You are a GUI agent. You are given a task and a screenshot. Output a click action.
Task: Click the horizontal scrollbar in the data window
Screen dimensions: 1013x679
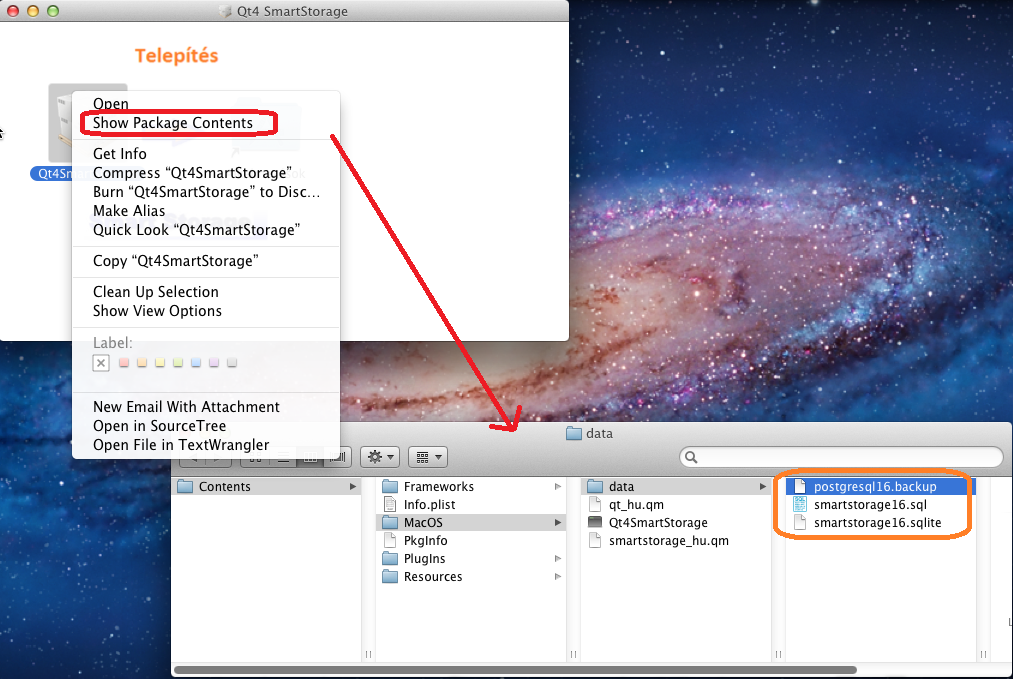pos(516,670)
